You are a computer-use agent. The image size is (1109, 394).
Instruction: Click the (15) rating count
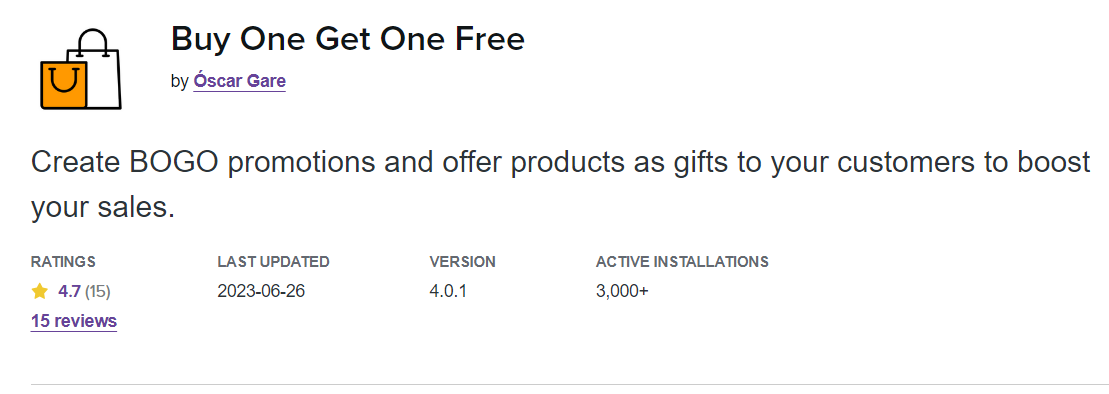click(x=98, y=291)
